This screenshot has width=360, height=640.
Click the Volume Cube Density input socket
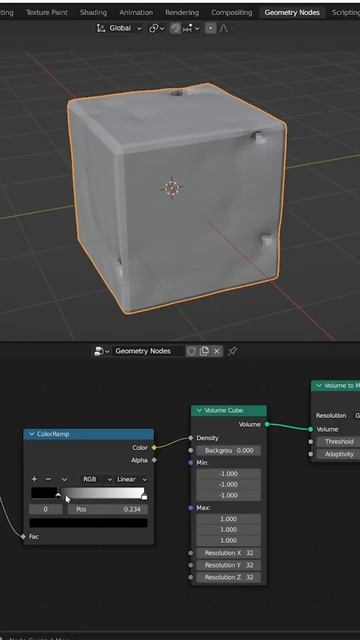tap(191, 438)
